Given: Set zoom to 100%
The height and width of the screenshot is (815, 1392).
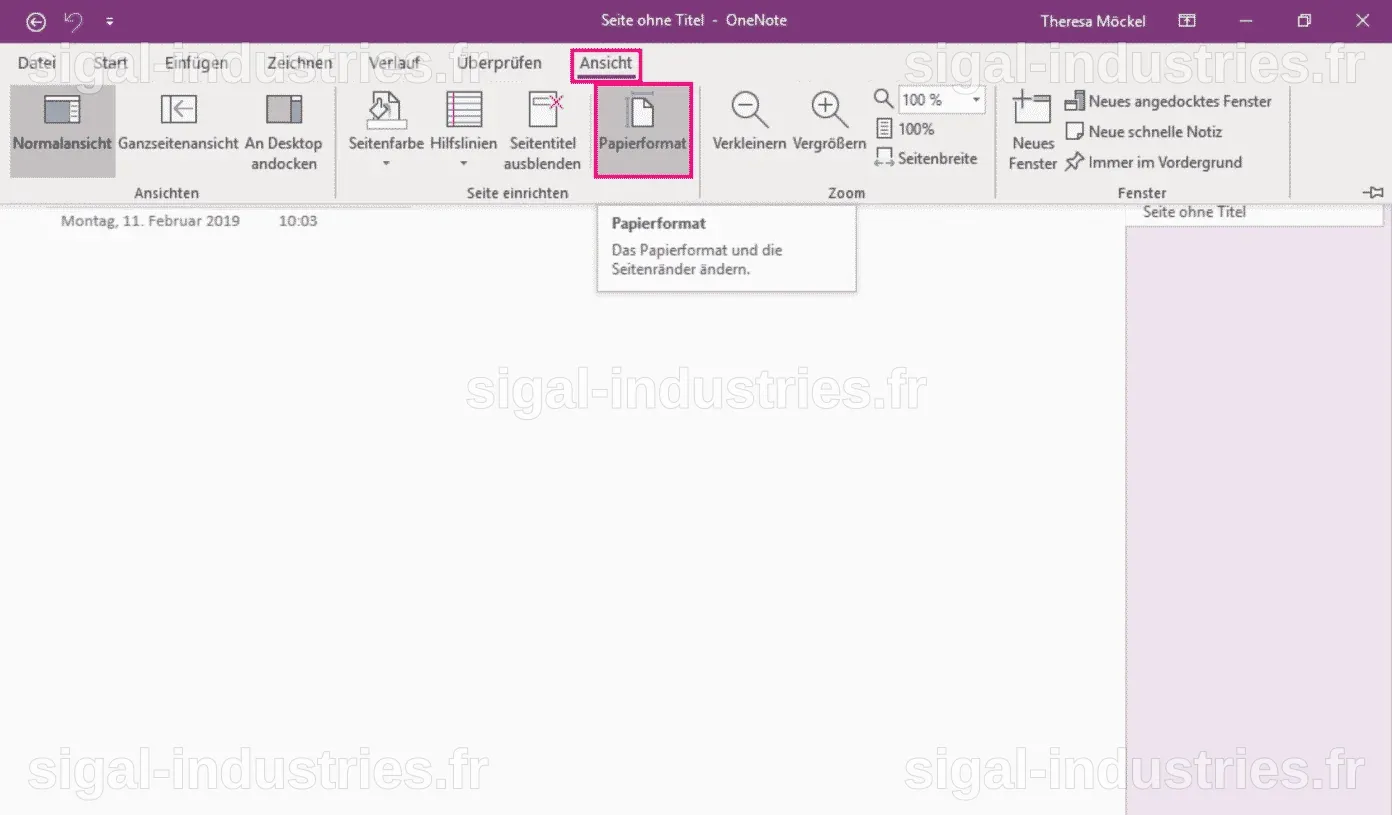Looking at the screenshot, I should [x=905, y=129].
